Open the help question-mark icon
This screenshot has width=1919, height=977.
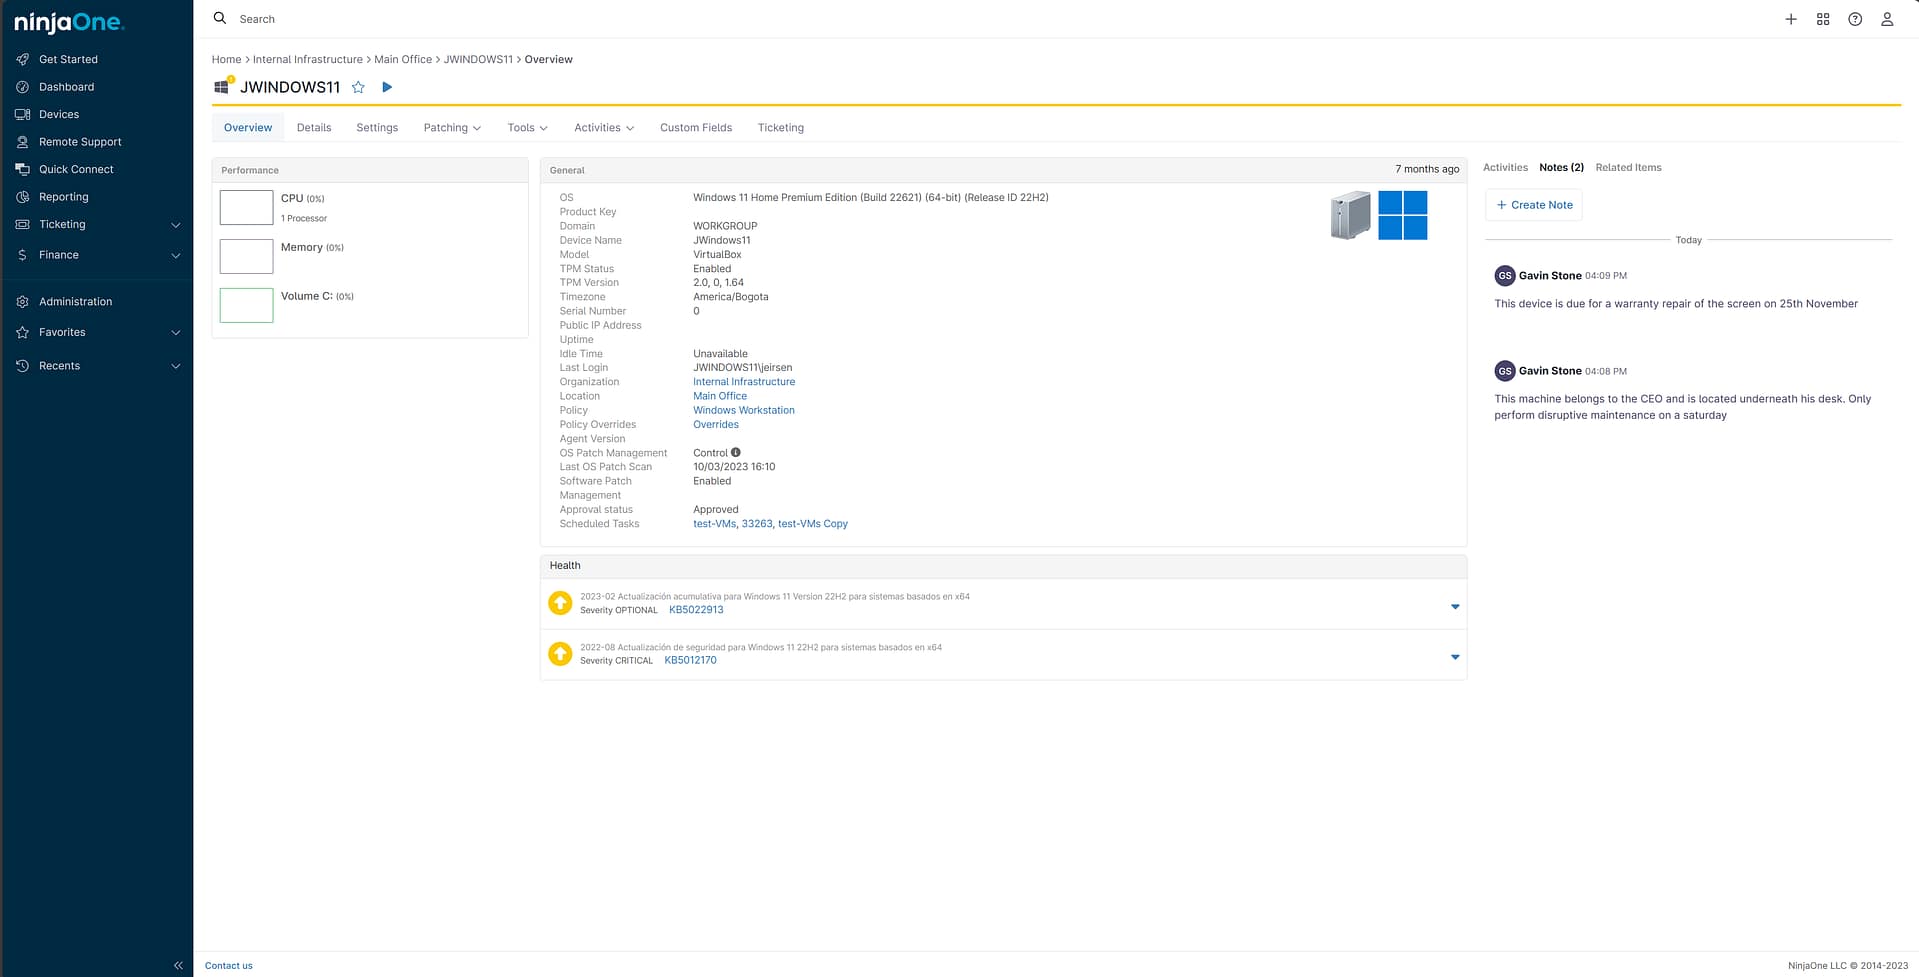click(1854, 19)
